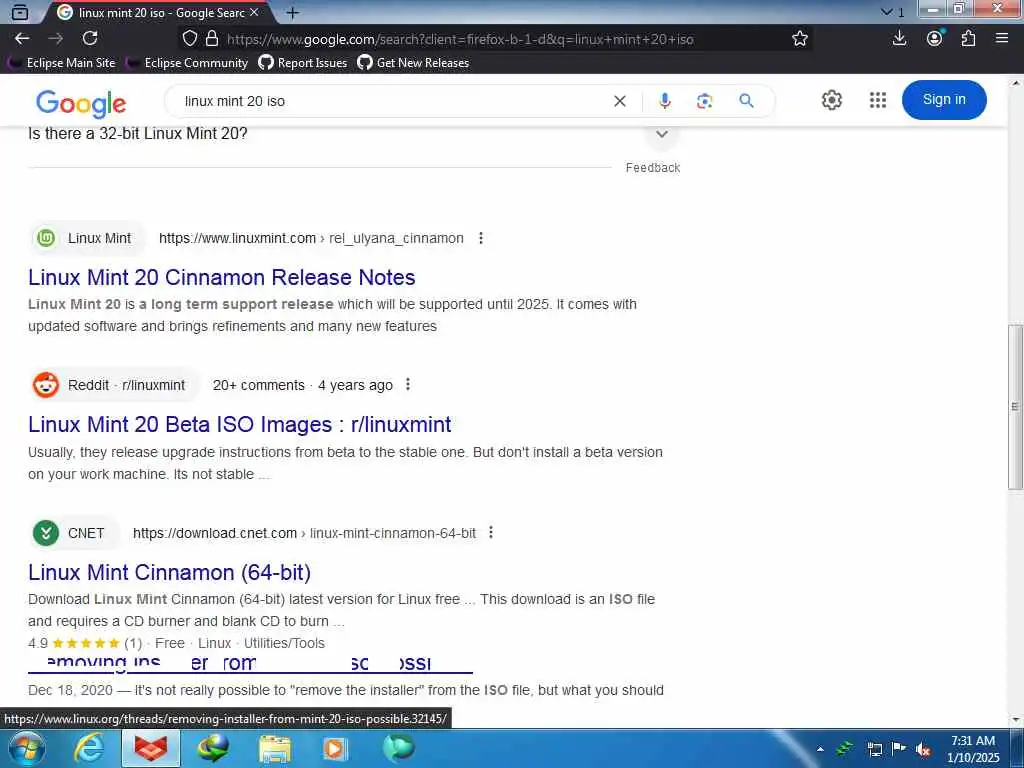Click into the Google search box

click(x=392, y=101)
